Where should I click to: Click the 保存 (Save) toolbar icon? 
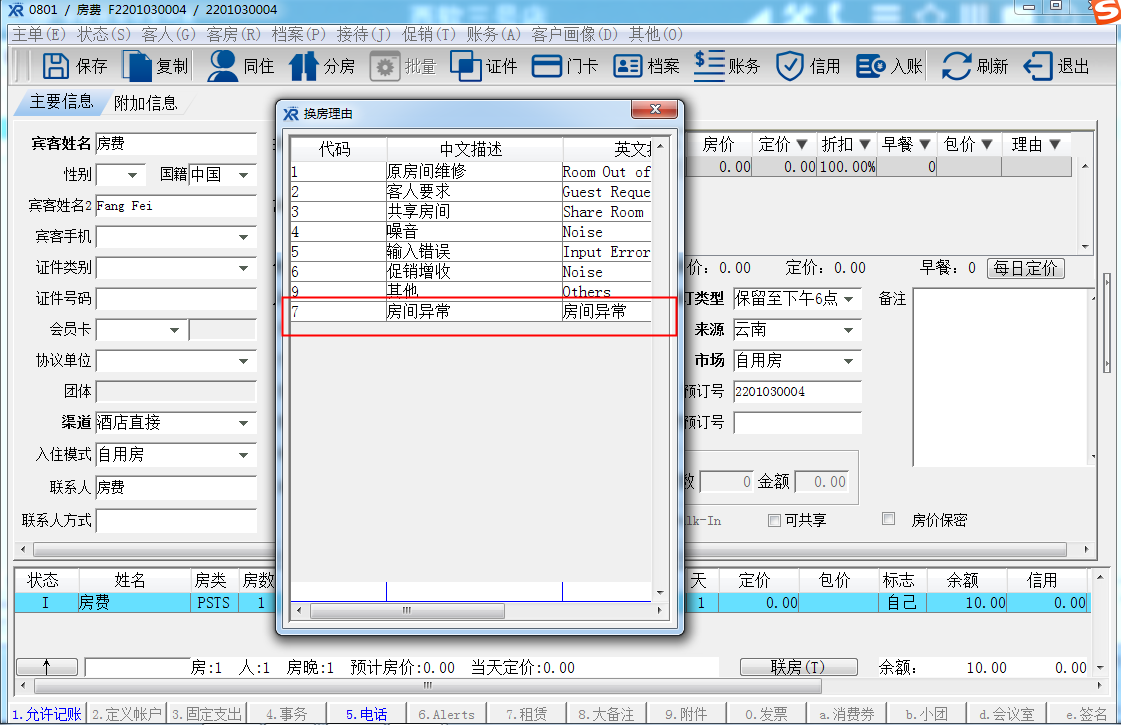(56, 66)
